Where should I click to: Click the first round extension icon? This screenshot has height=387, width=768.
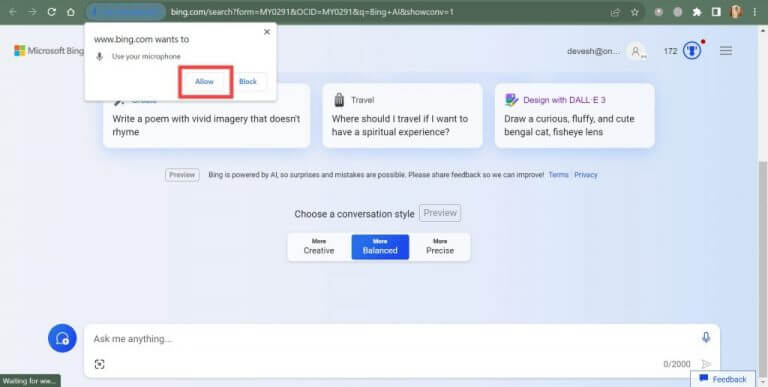pos(659,12)
